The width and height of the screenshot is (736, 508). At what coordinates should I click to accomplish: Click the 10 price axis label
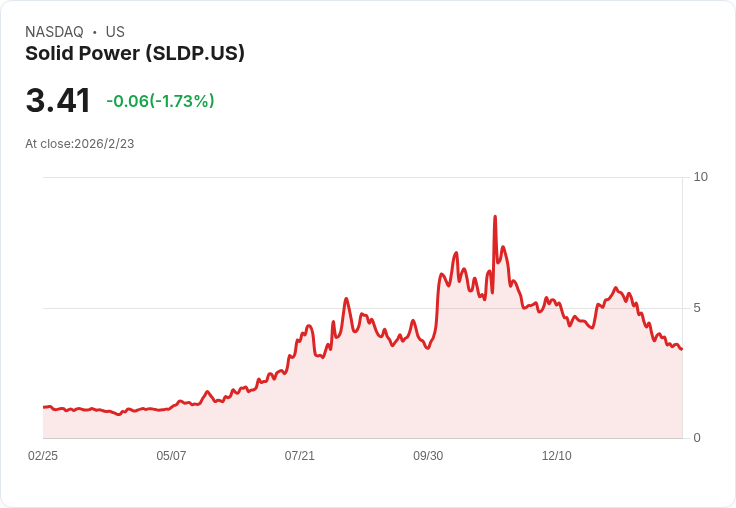tap(700, 177)
